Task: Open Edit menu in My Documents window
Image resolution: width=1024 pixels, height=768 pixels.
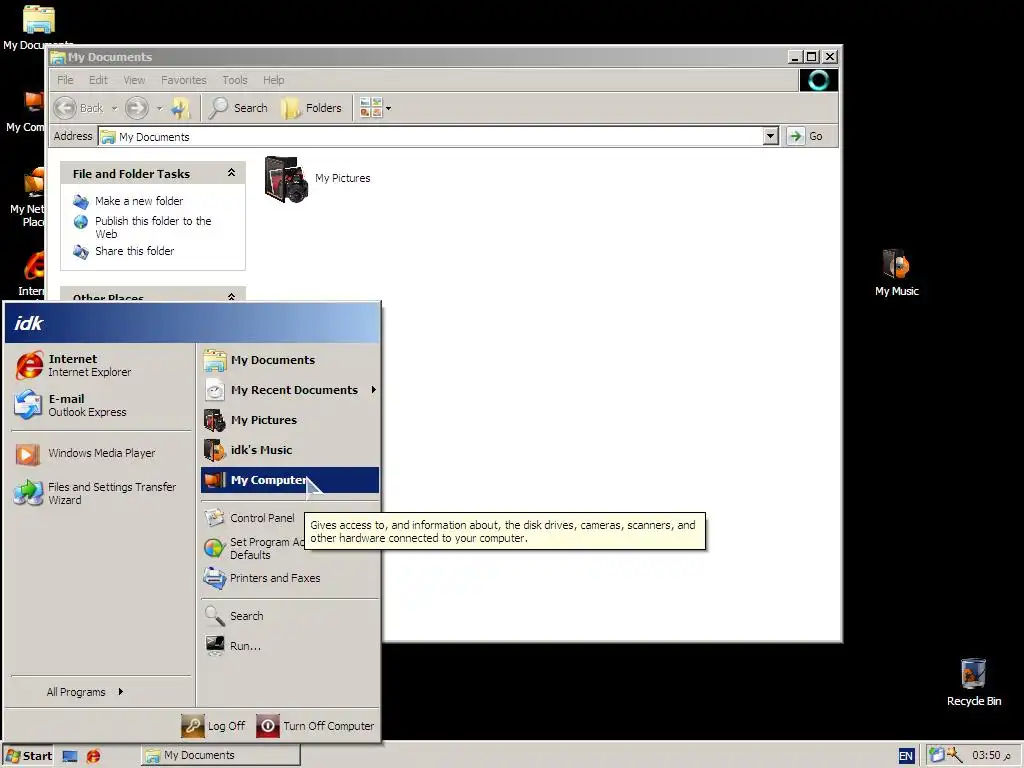Action: [x=98, y=80]
